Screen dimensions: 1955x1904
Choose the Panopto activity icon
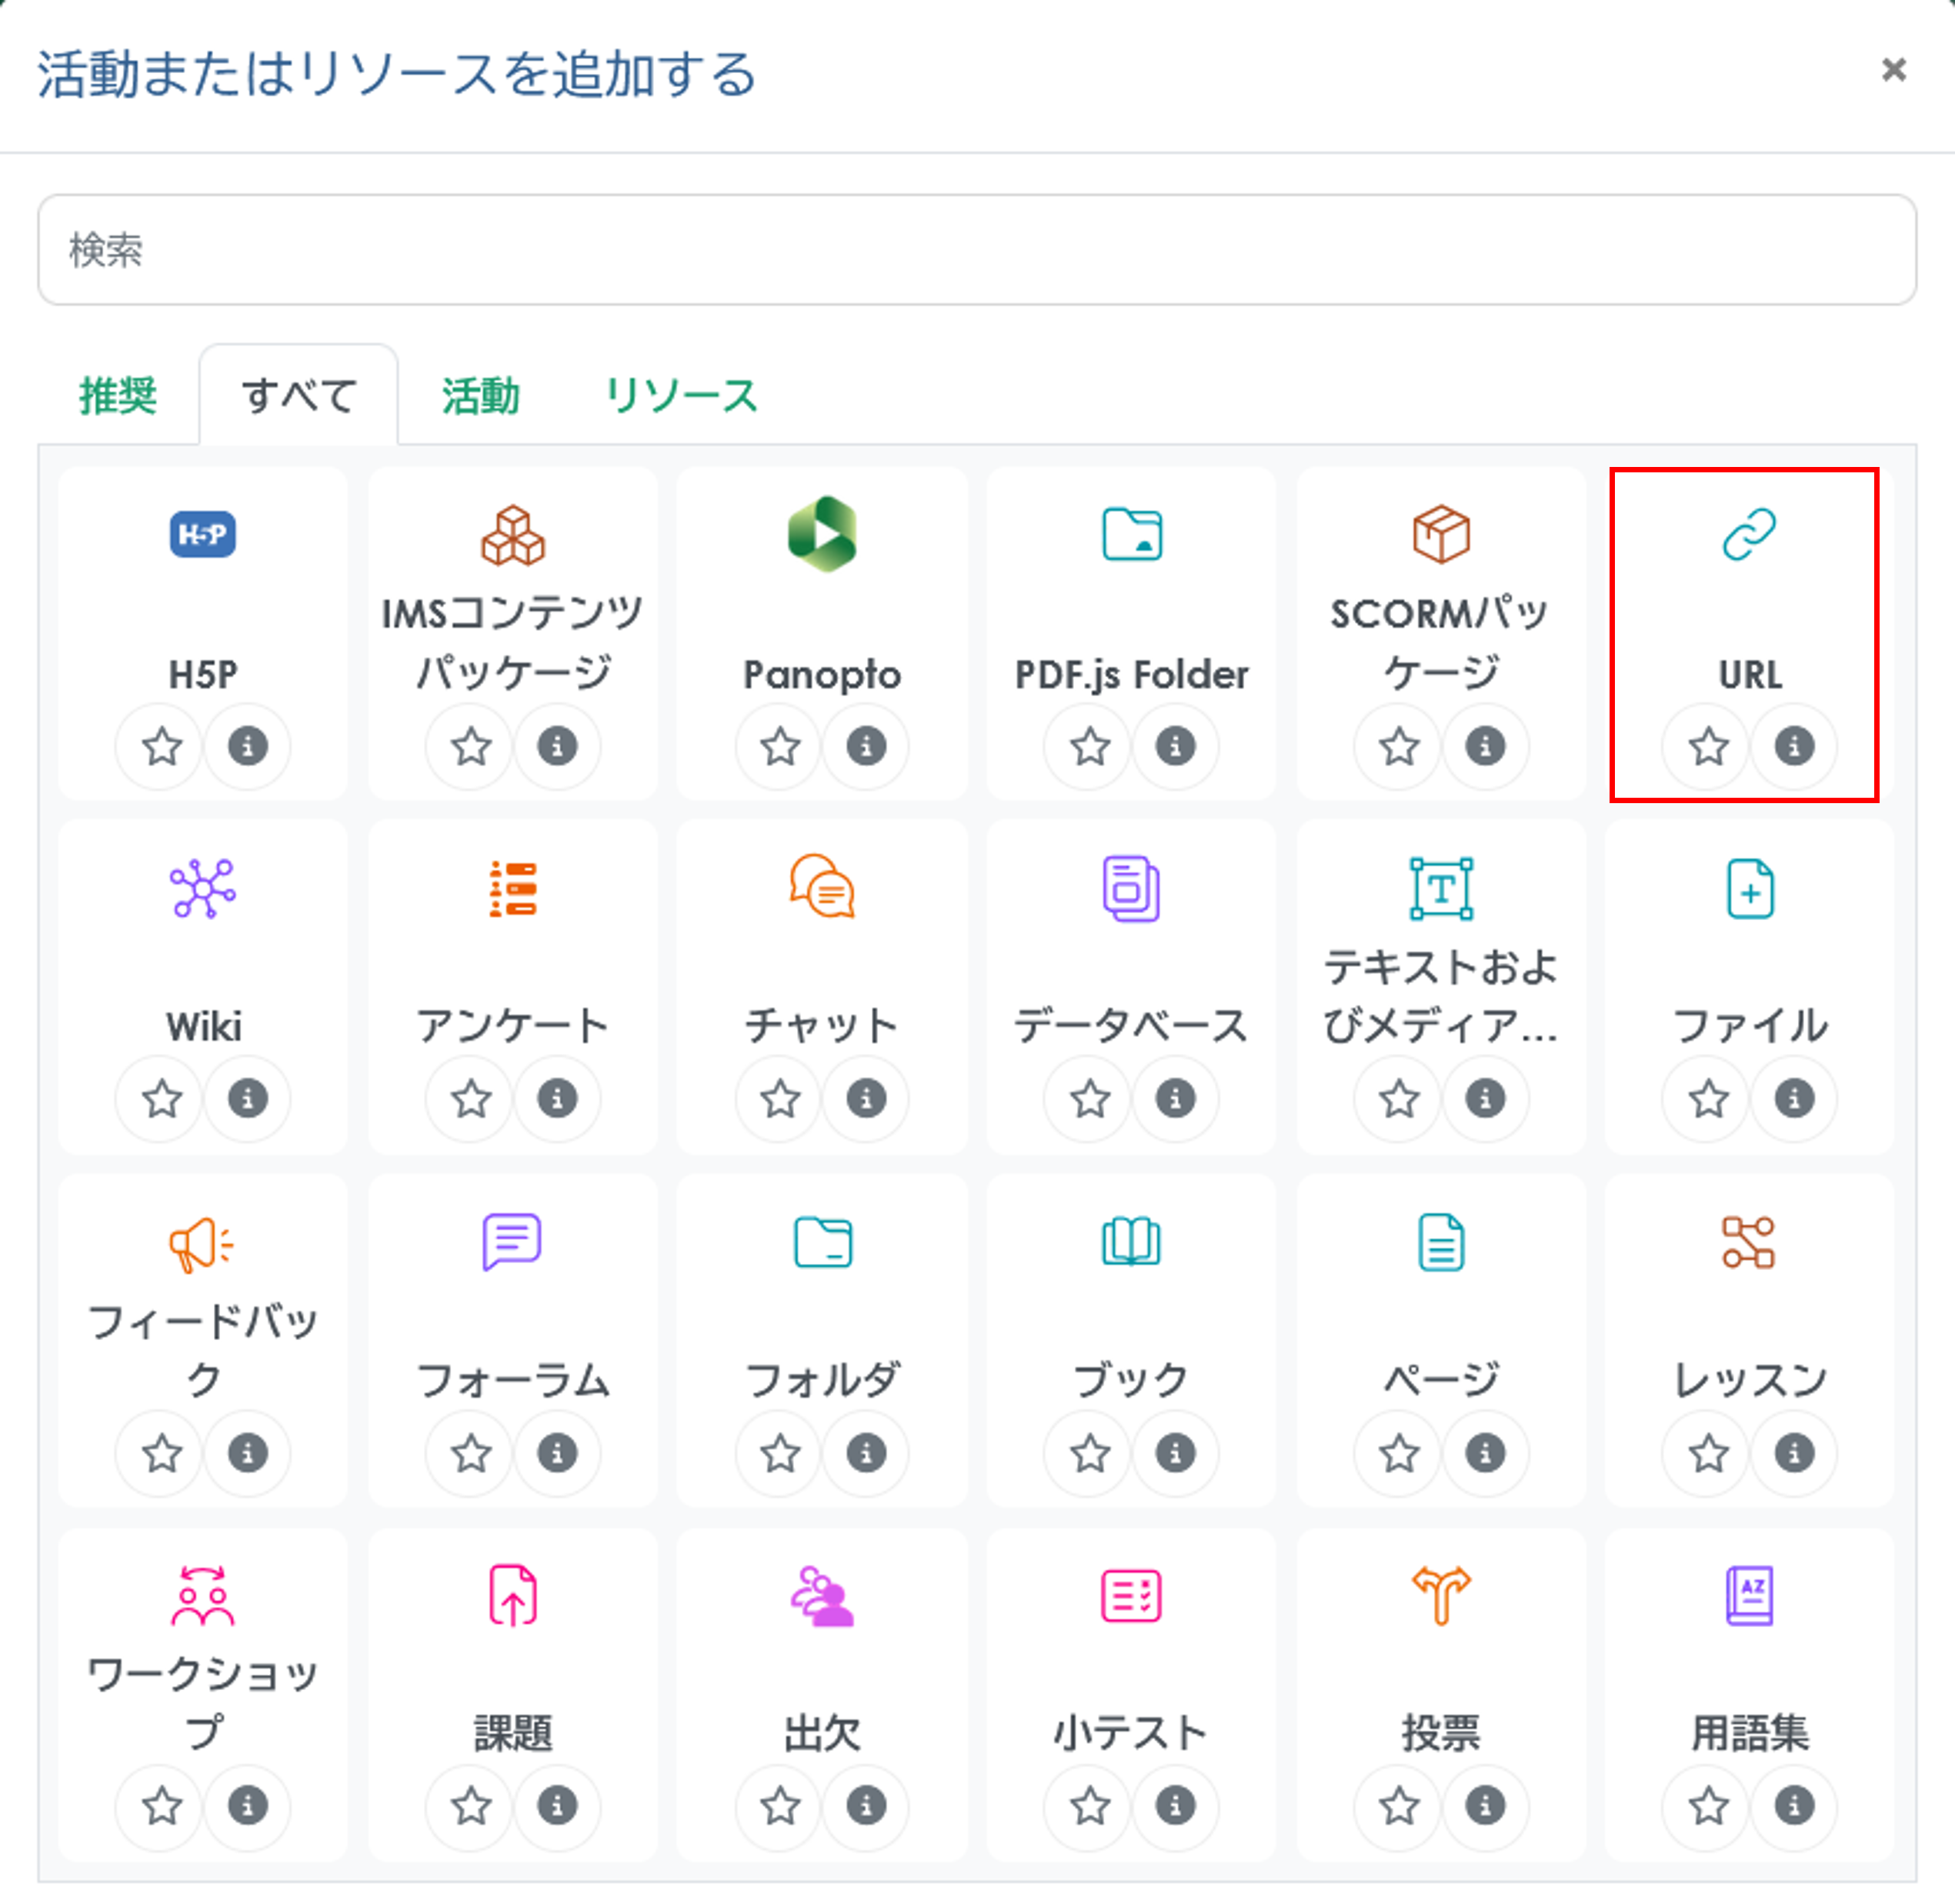click(821, 534)
